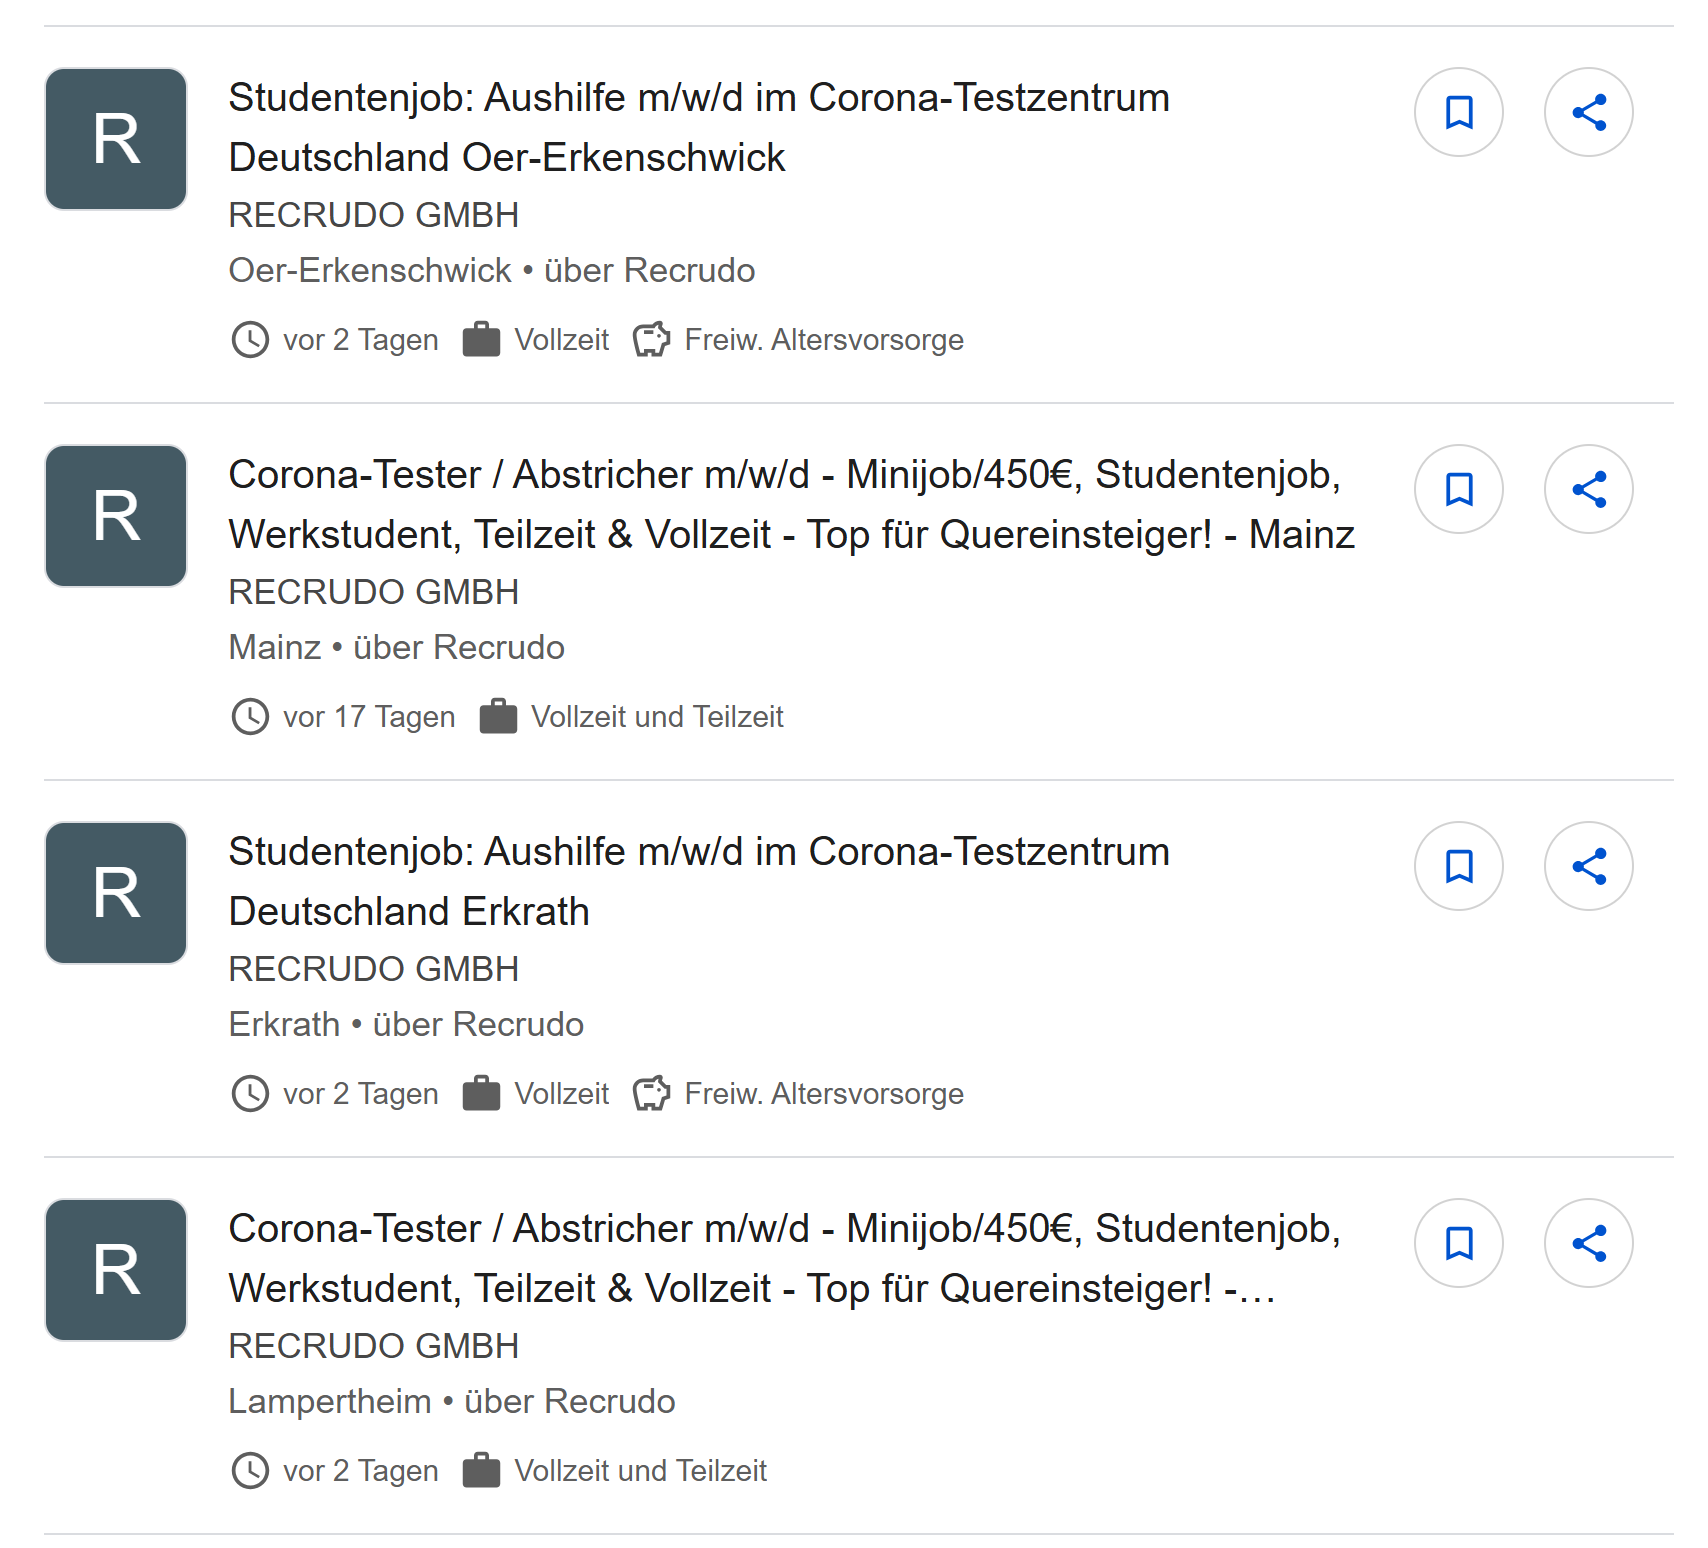1708x1548 pixels.
Task: Bookmark the Oer-Erkenschwick Aushilfe job
Action: (x=1459, y=112)
